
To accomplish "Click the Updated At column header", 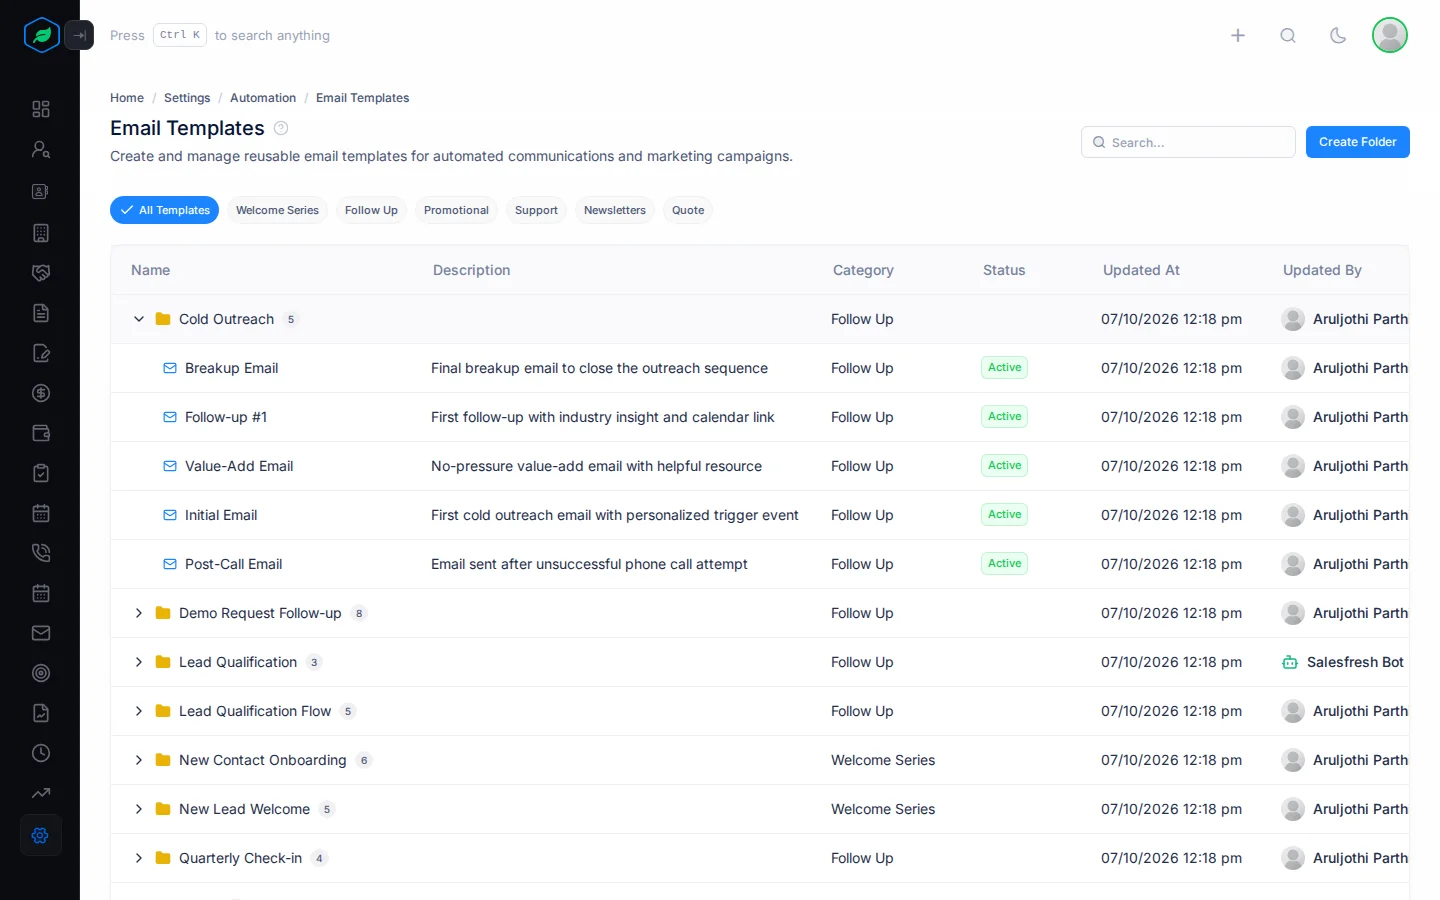I will 1141,270.
